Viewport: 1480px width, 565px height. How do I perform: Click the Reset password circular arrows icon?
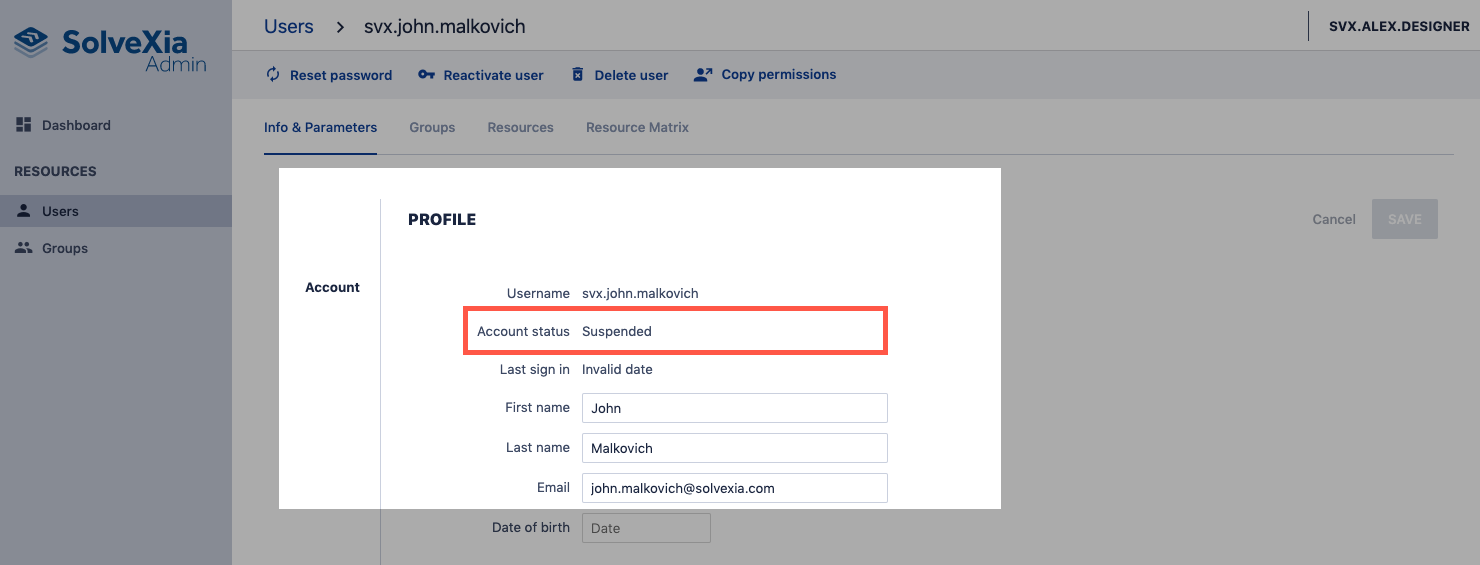tap(272, 75)
